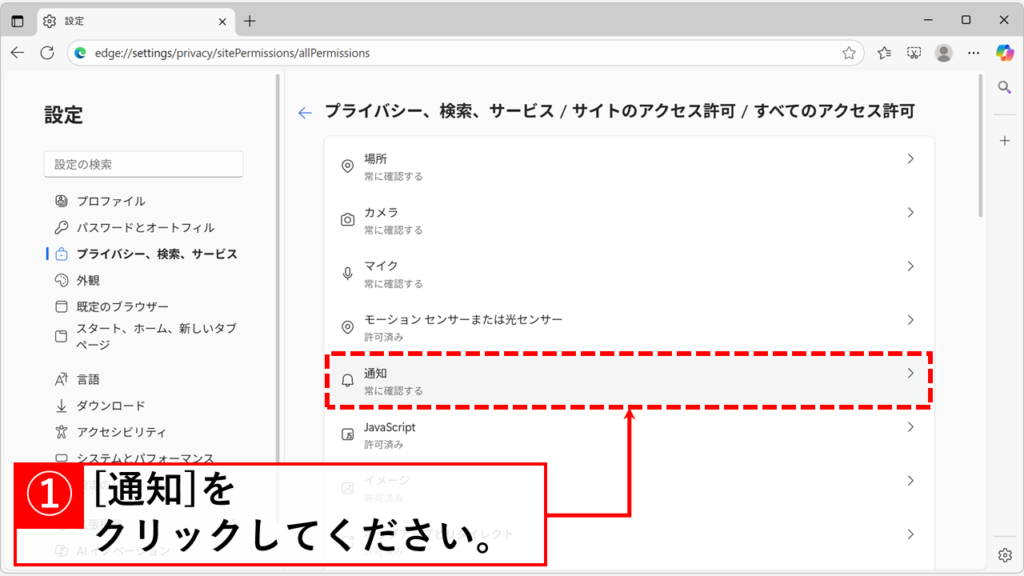Open the user profile avatar
Screen dimensions: 1024x576
pyautogui.click(x=944, y=53)
